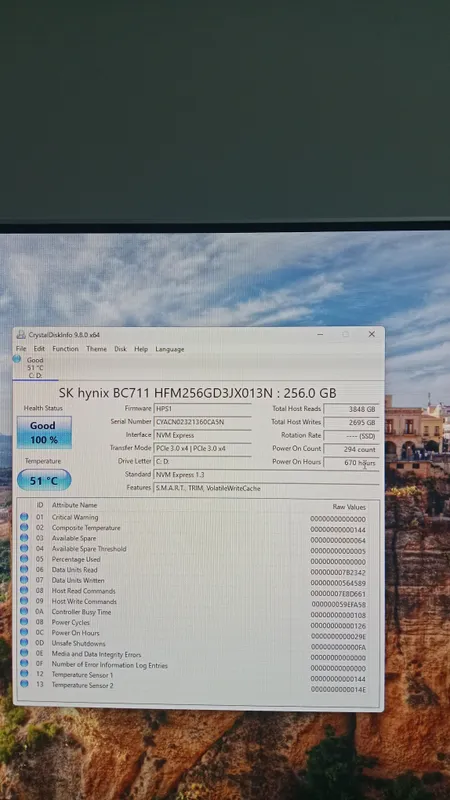Click the Critical Warning status circle icon

click(x=24, y=517)
